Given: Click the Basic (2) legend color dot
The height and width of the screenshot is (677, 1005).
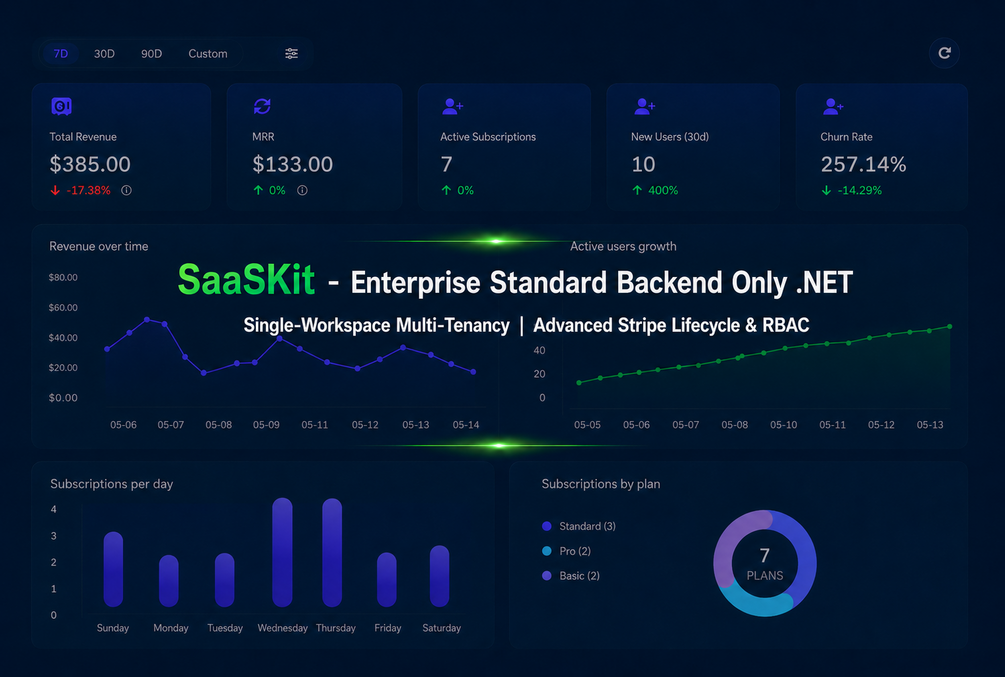Looking at the screenshot, I should click(547, 576).
